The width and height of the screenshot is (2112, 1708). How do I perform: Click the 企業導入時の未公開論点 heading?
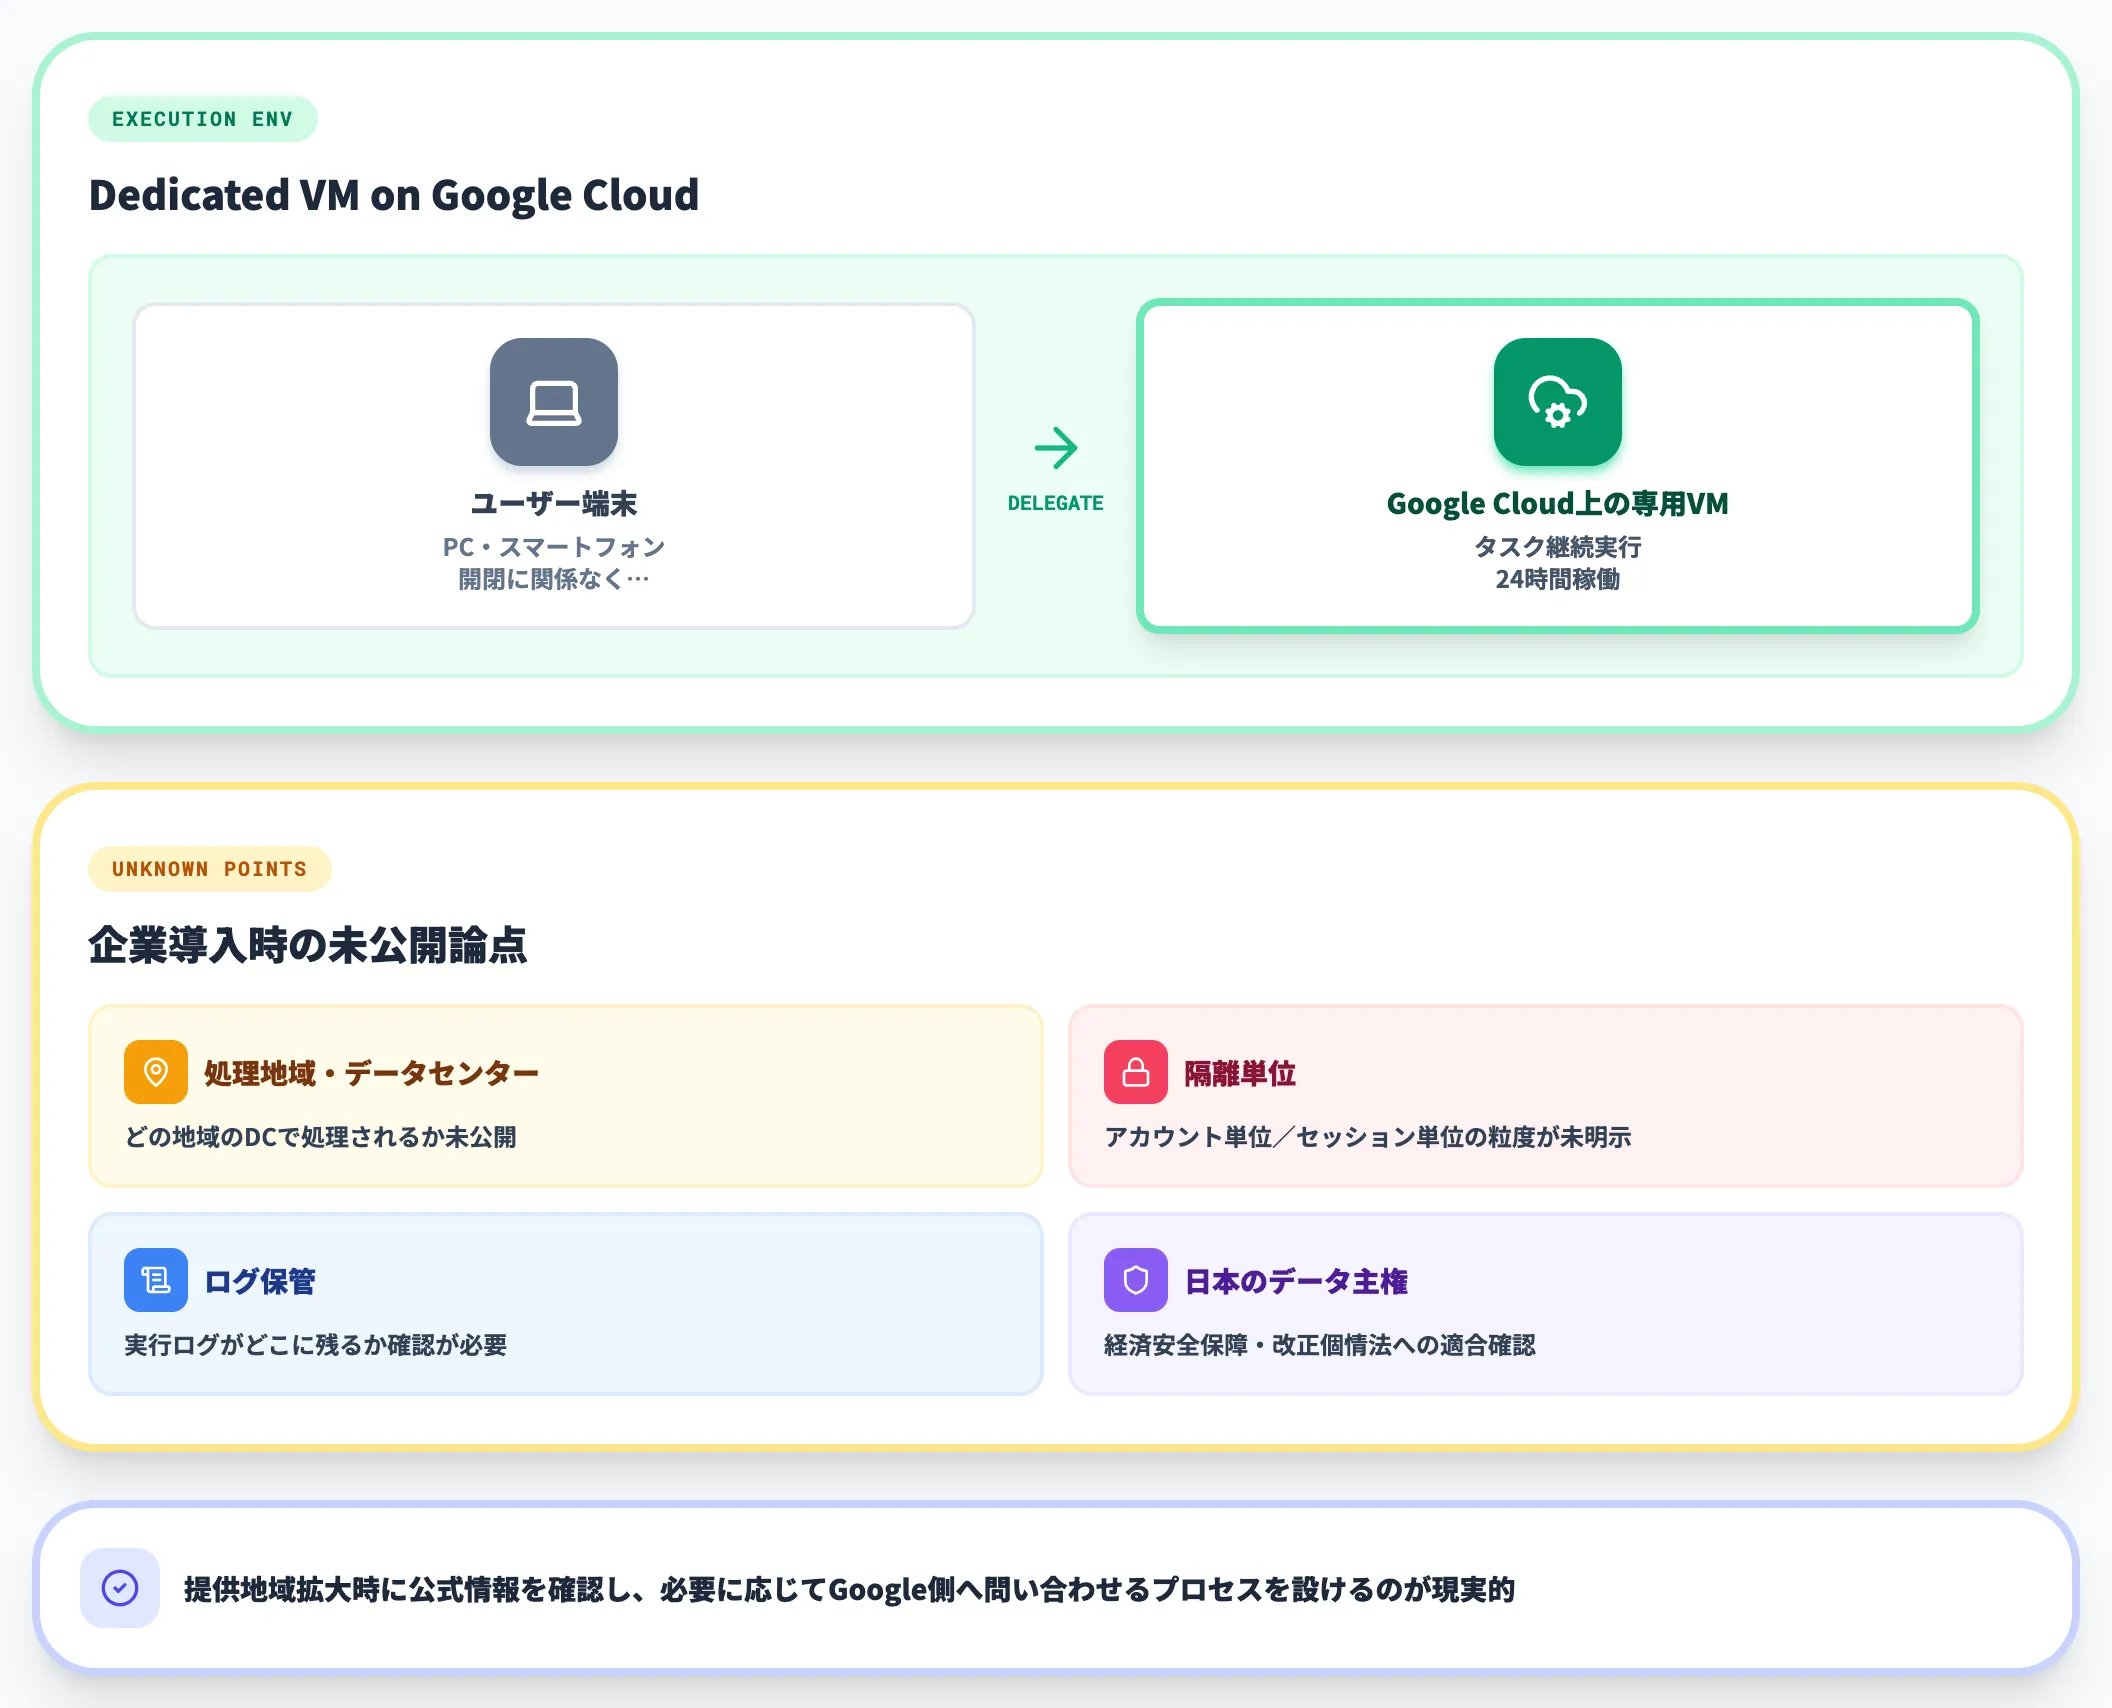click(x=308, y=945)
